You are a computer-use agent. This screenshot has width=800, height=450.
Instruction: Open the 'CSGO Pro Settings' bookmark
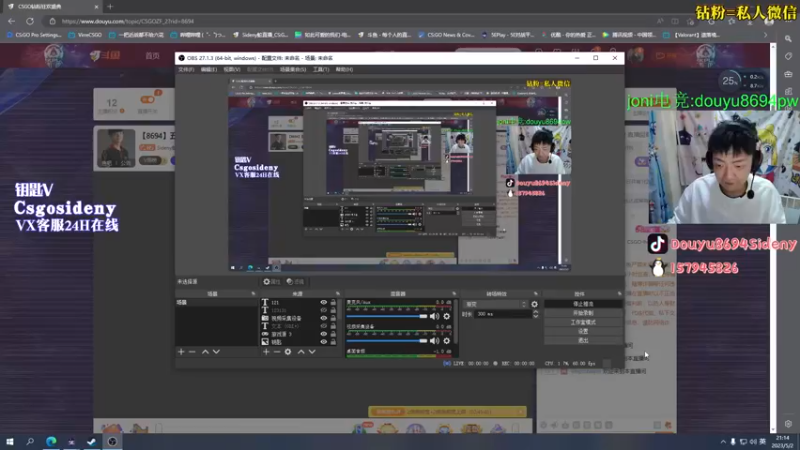click(x=34, y=35)
